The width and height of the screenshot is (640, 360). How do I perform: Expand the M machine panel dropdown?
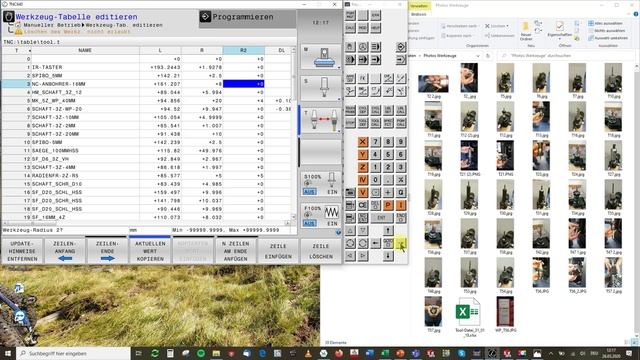coord(338,67)
